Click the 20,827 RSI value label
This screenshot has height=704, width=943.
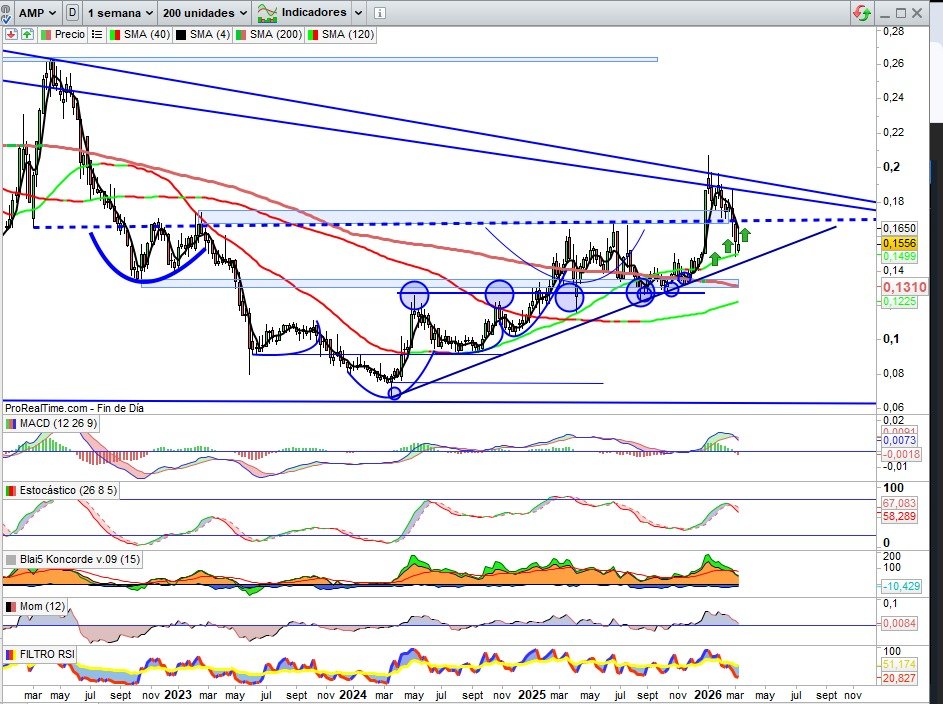899,678
